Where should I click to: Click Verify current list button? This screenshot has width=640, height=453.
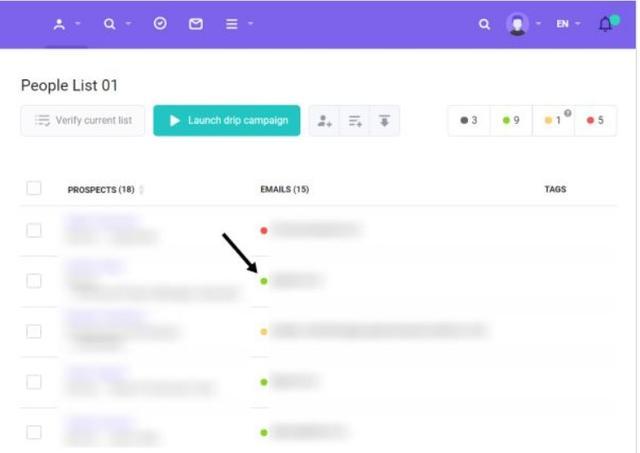(83, 120)
